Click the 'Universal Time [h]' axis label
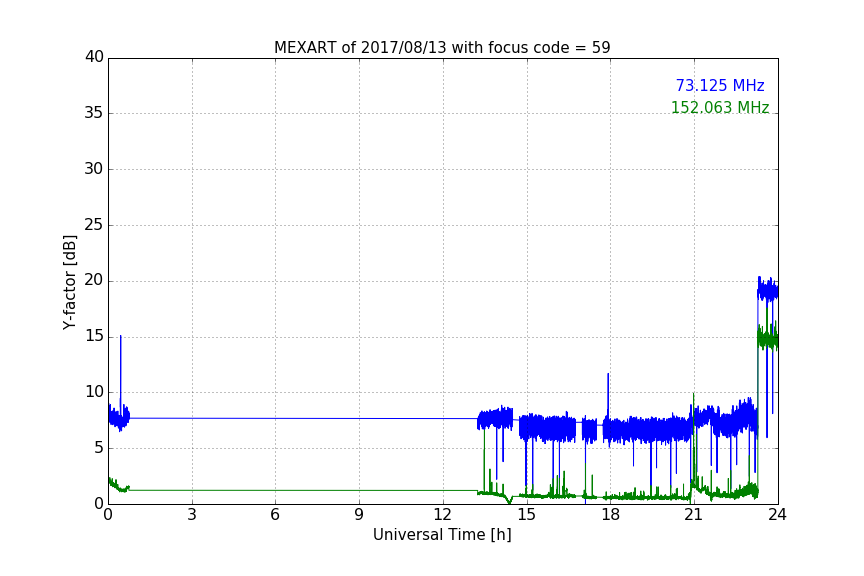 click(442, 534)
